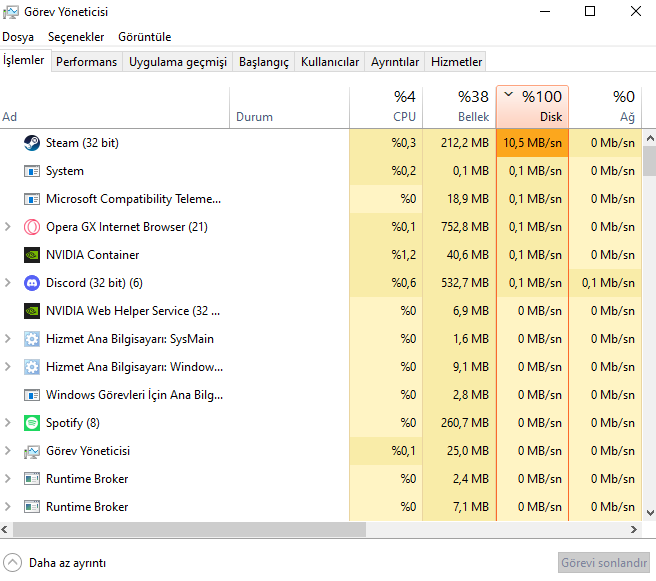Click the SysMain service gear icon

[31, 339]
